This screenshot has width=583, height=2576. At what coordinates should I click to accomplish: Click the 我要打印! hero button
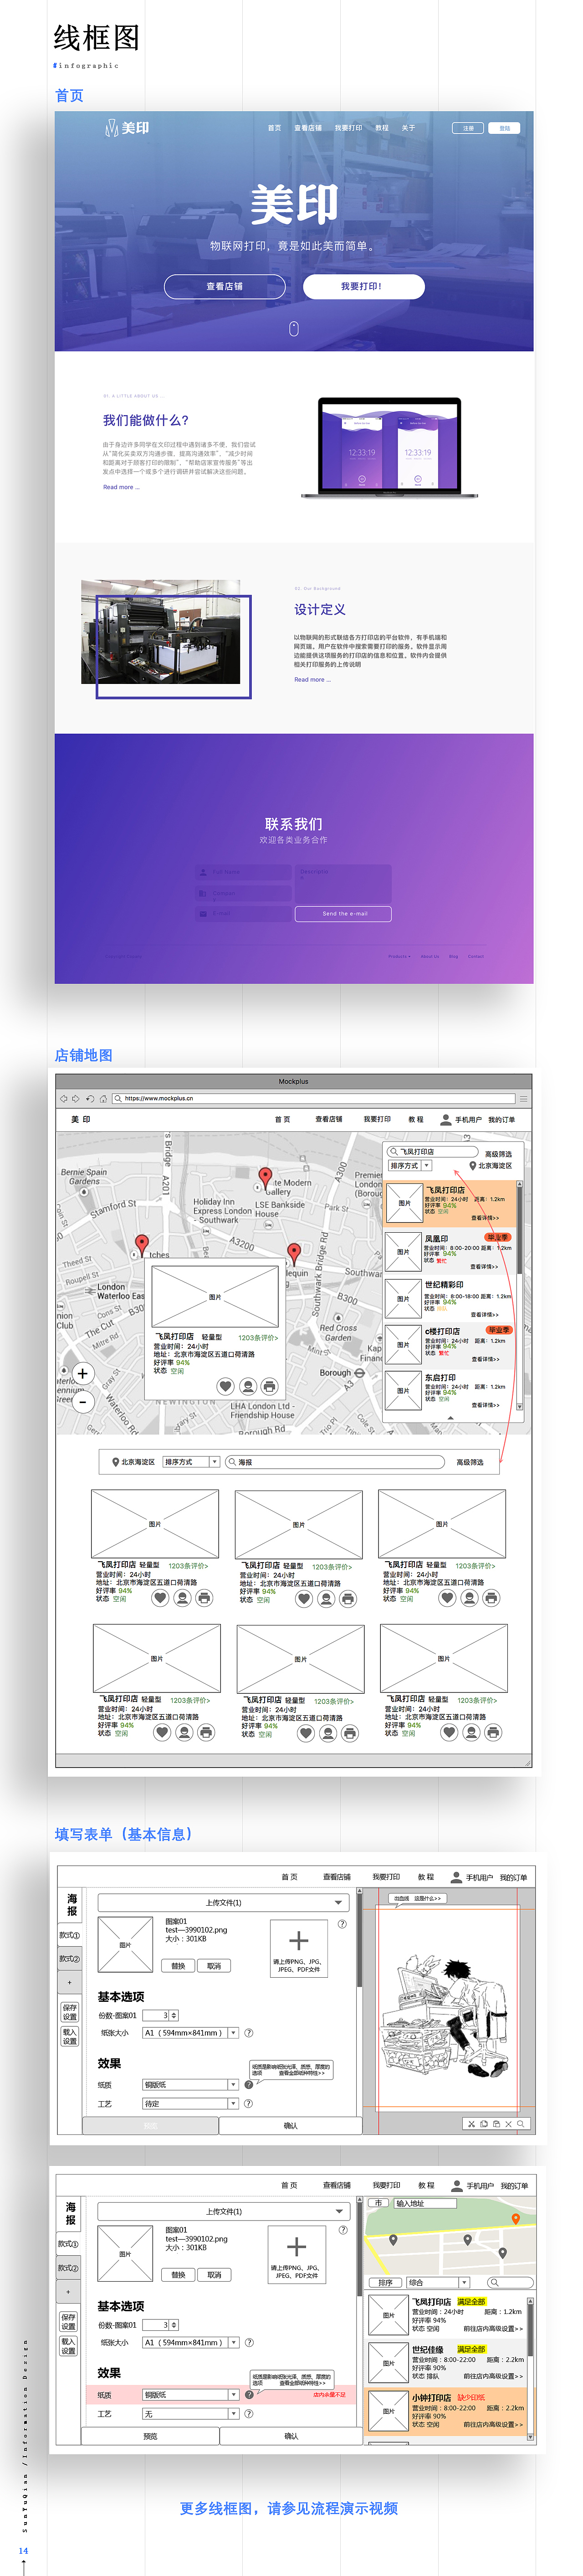pos(364,286)
